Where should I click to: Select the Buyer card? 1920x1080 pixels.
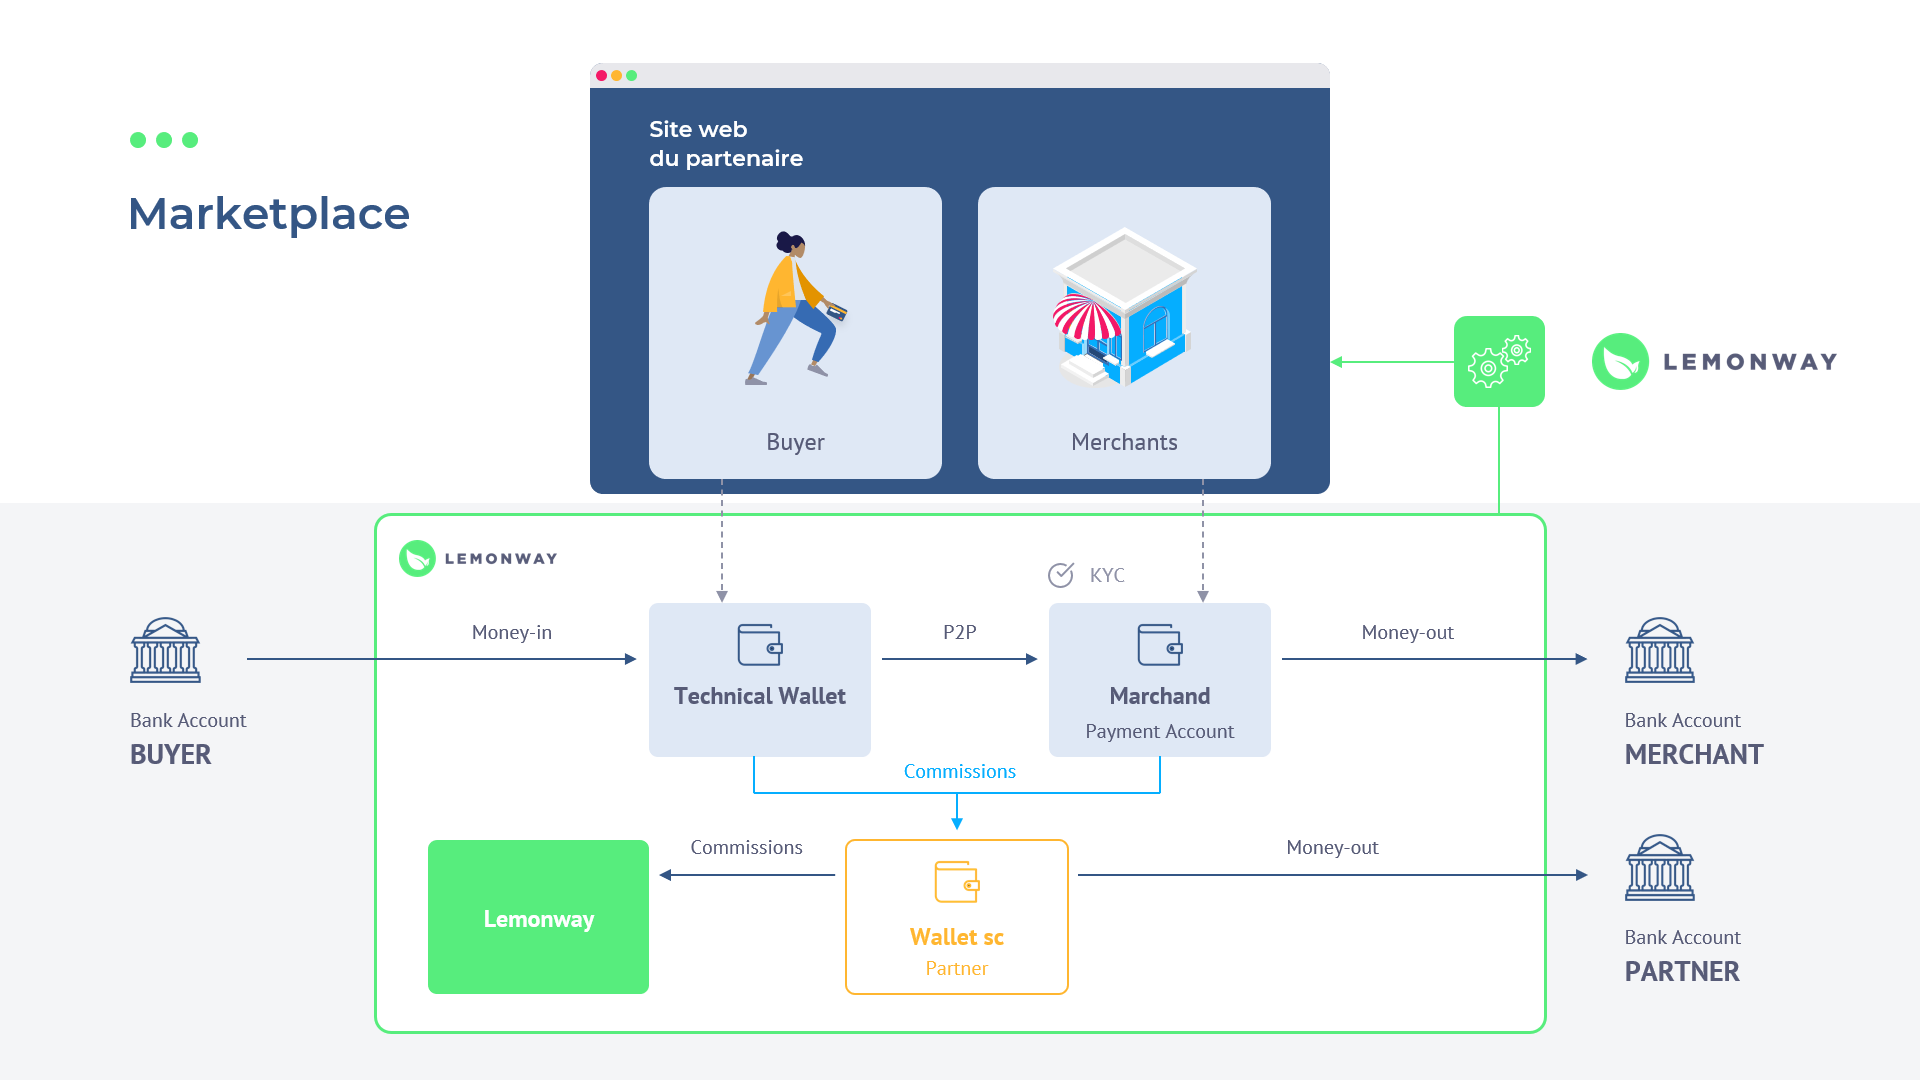[x=795, y=333]
